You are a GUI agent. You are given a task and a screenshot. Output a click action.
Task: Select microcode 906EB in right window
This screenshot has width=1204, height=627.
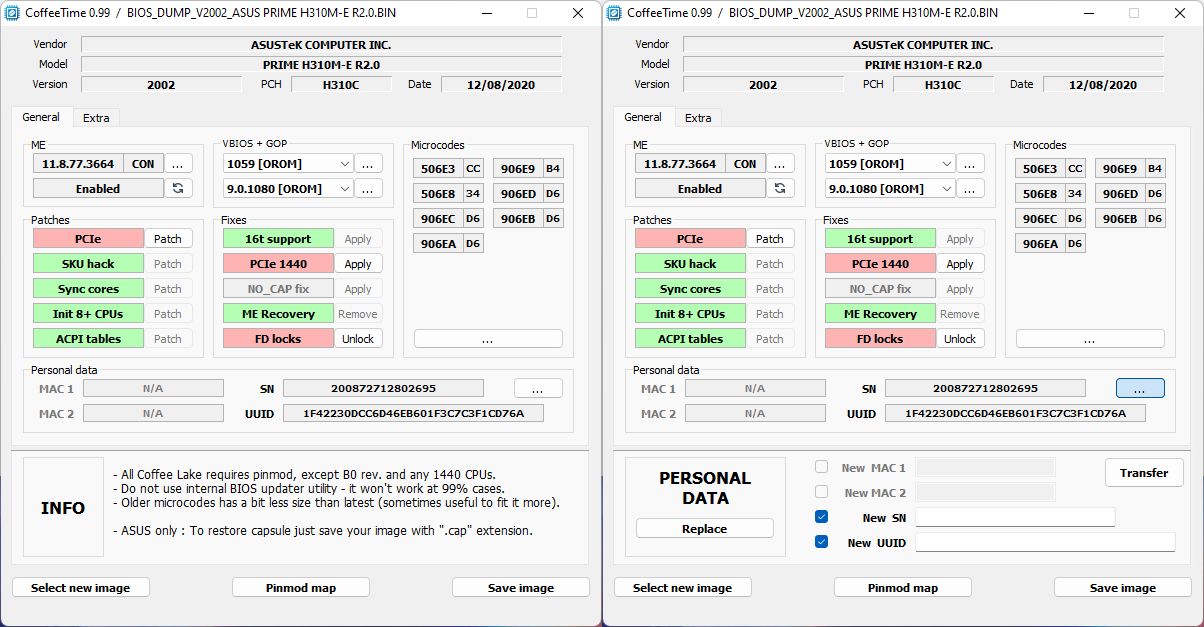coord(1120,218)
